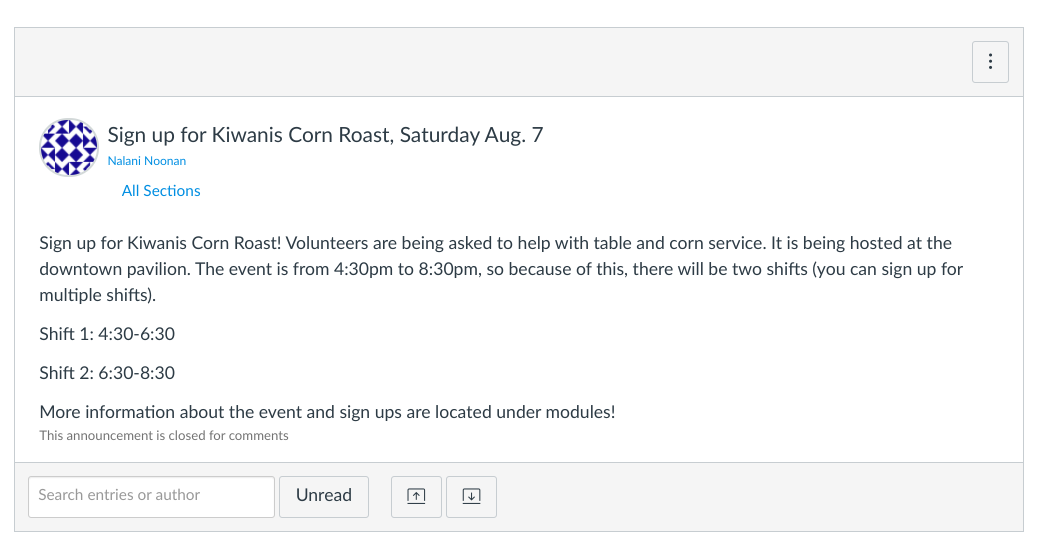Click the line beginning with downtown pavilion

click(500, 270)
